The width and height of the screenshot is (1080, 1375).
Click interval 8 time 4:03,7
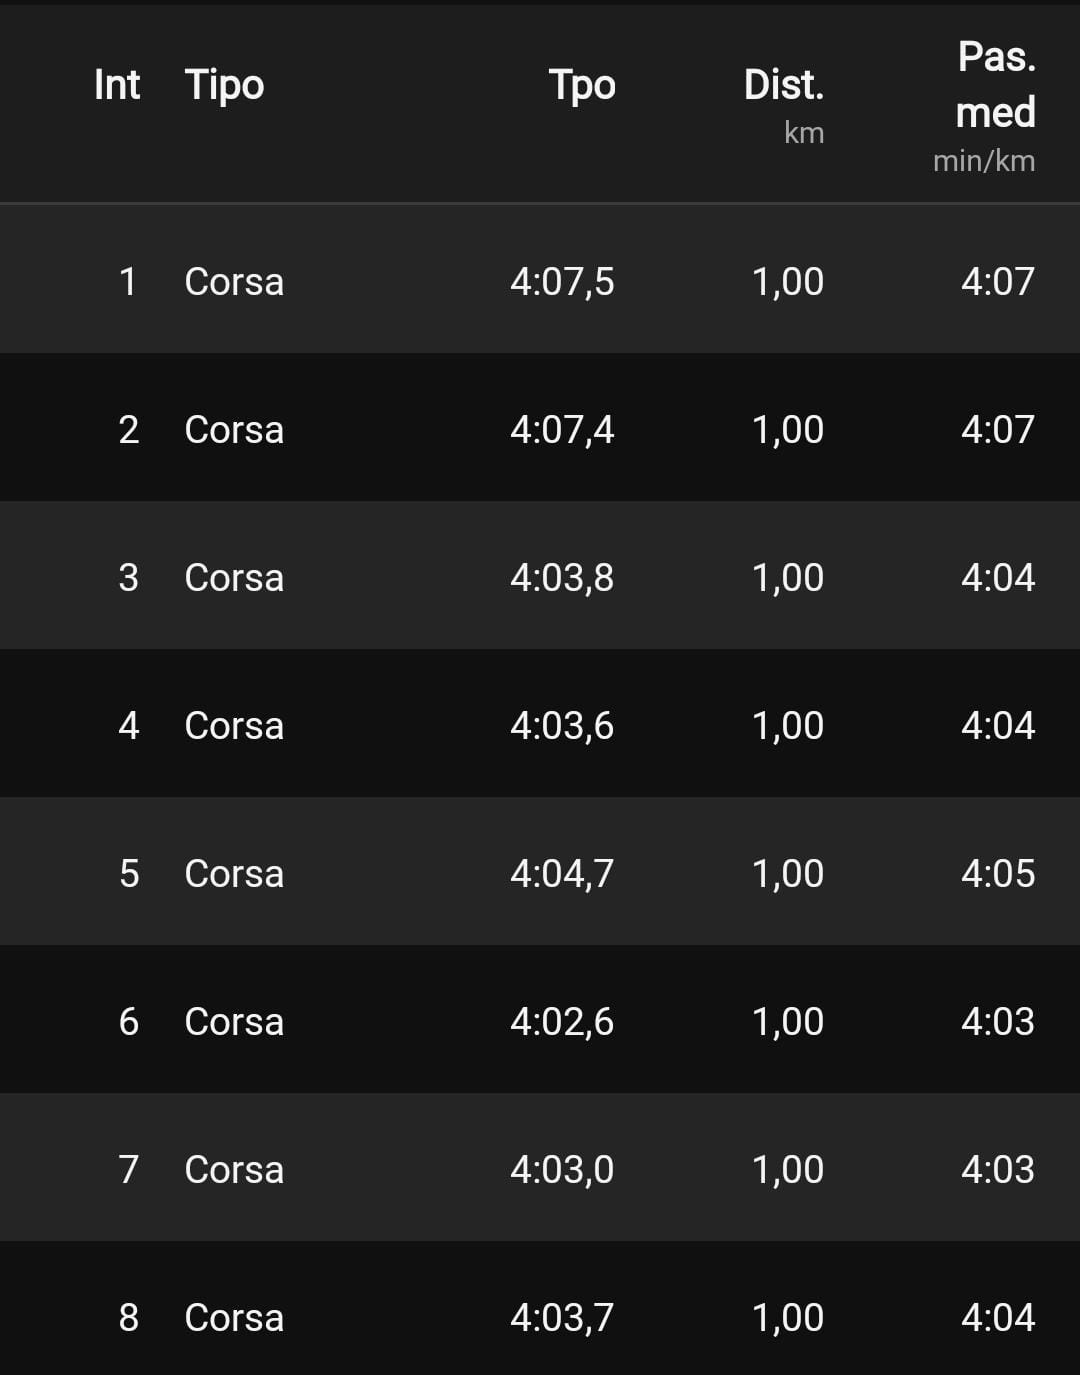click(x=562, y=1318)
